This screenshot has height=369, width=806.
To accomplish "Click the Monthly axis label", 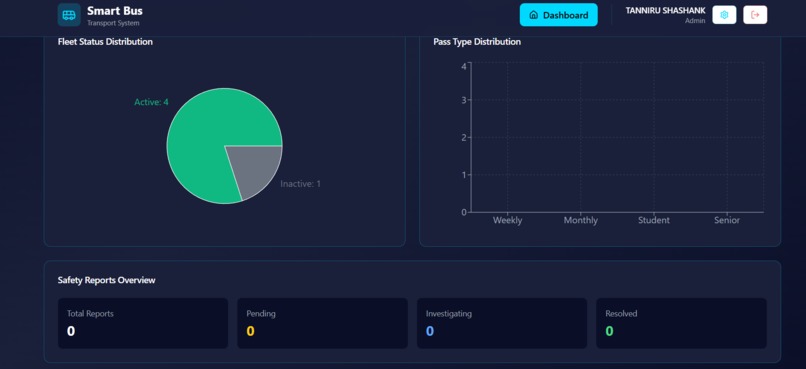I will (x=581, y=220).
